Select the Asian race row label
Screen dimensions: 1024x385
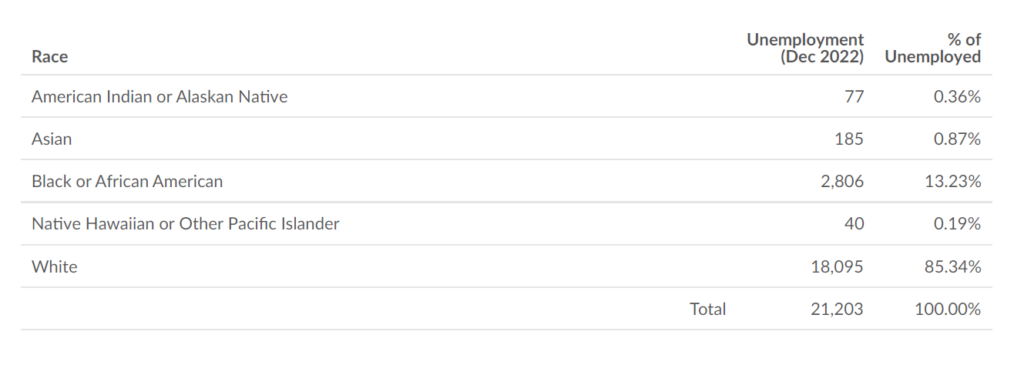click(x=52, y=139)
